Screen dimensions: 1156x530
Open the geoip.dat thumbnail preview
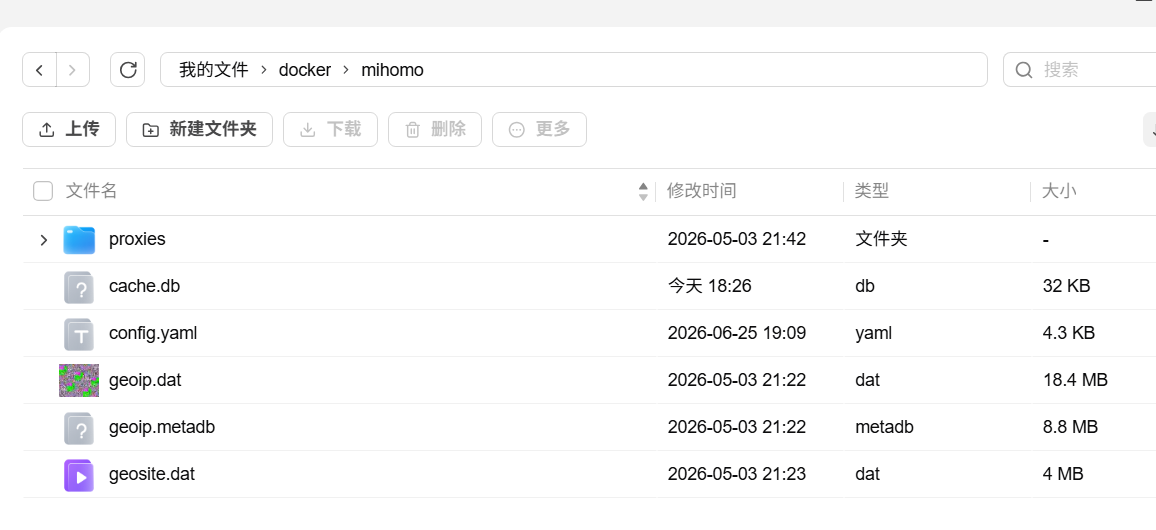[x=79, y=380]
